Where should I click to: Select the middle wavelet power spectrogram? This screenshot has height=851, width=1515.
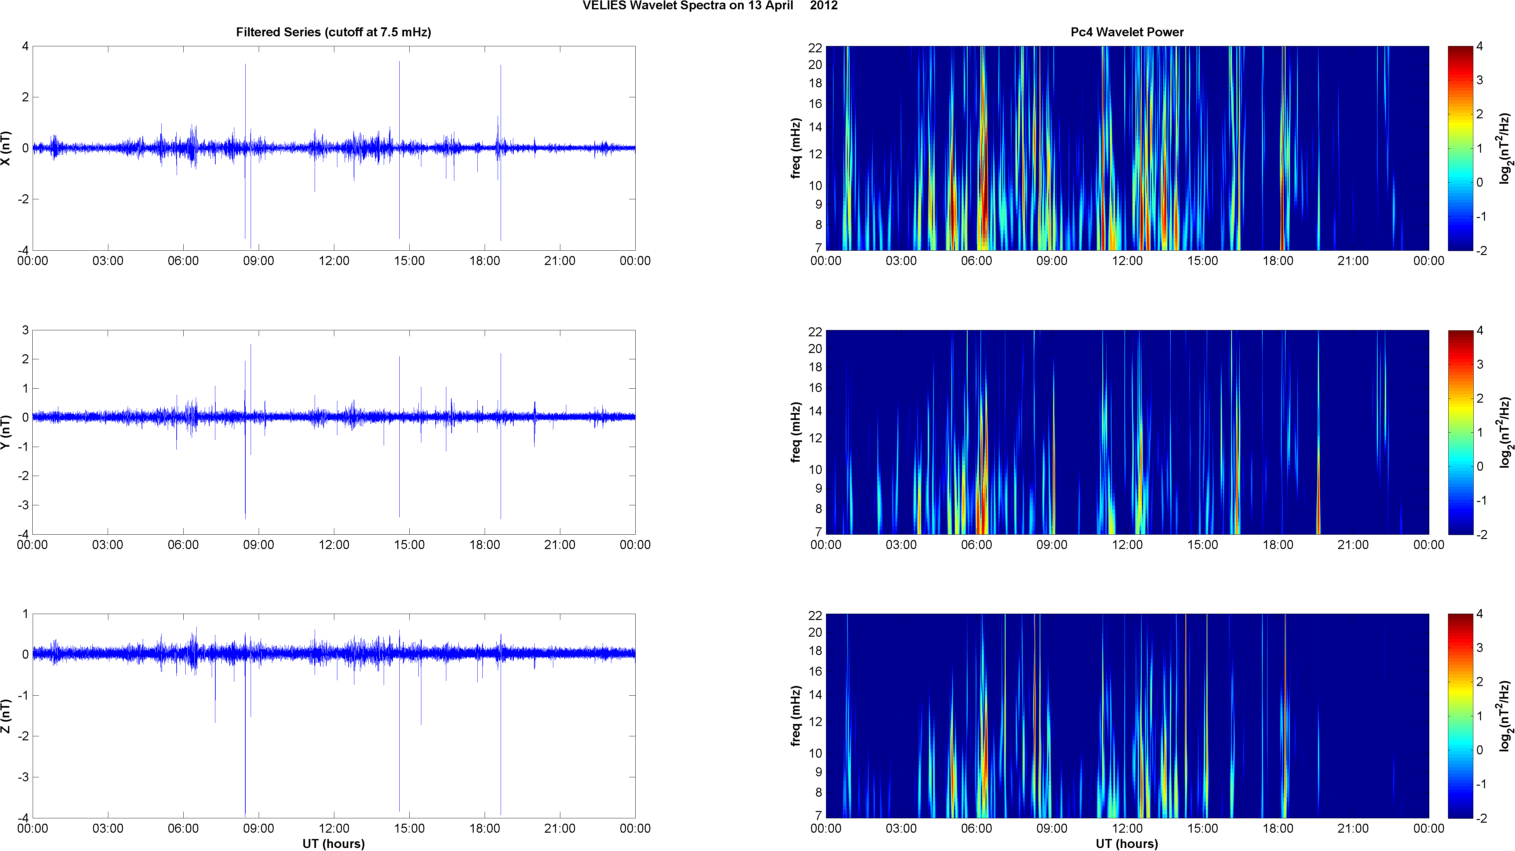click(1127, 432)
